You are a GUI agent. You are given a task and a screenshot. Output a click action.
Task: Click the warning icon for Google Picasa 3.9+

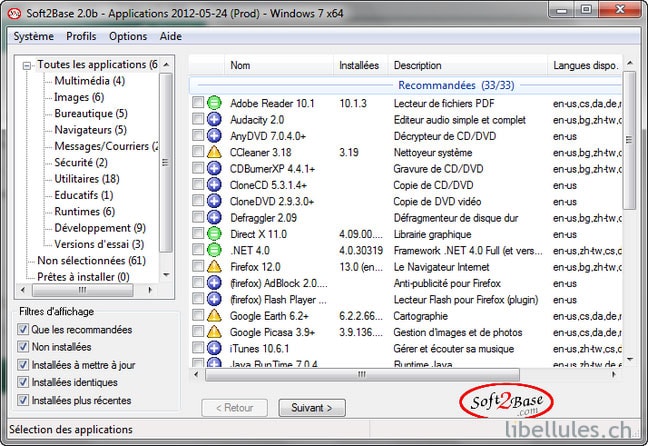(214, 332)
